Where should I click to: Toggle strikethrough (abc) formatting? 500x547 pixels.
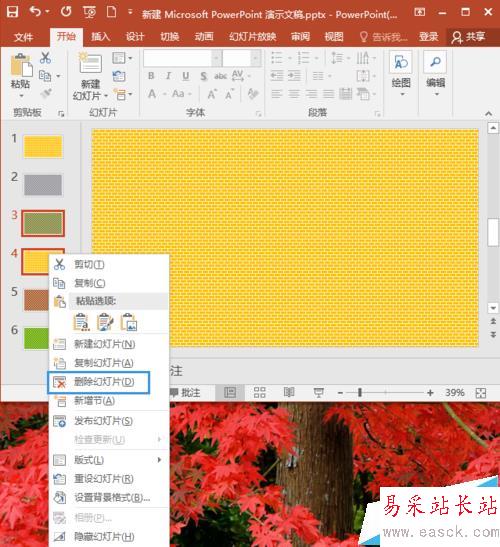coord(220,76)
